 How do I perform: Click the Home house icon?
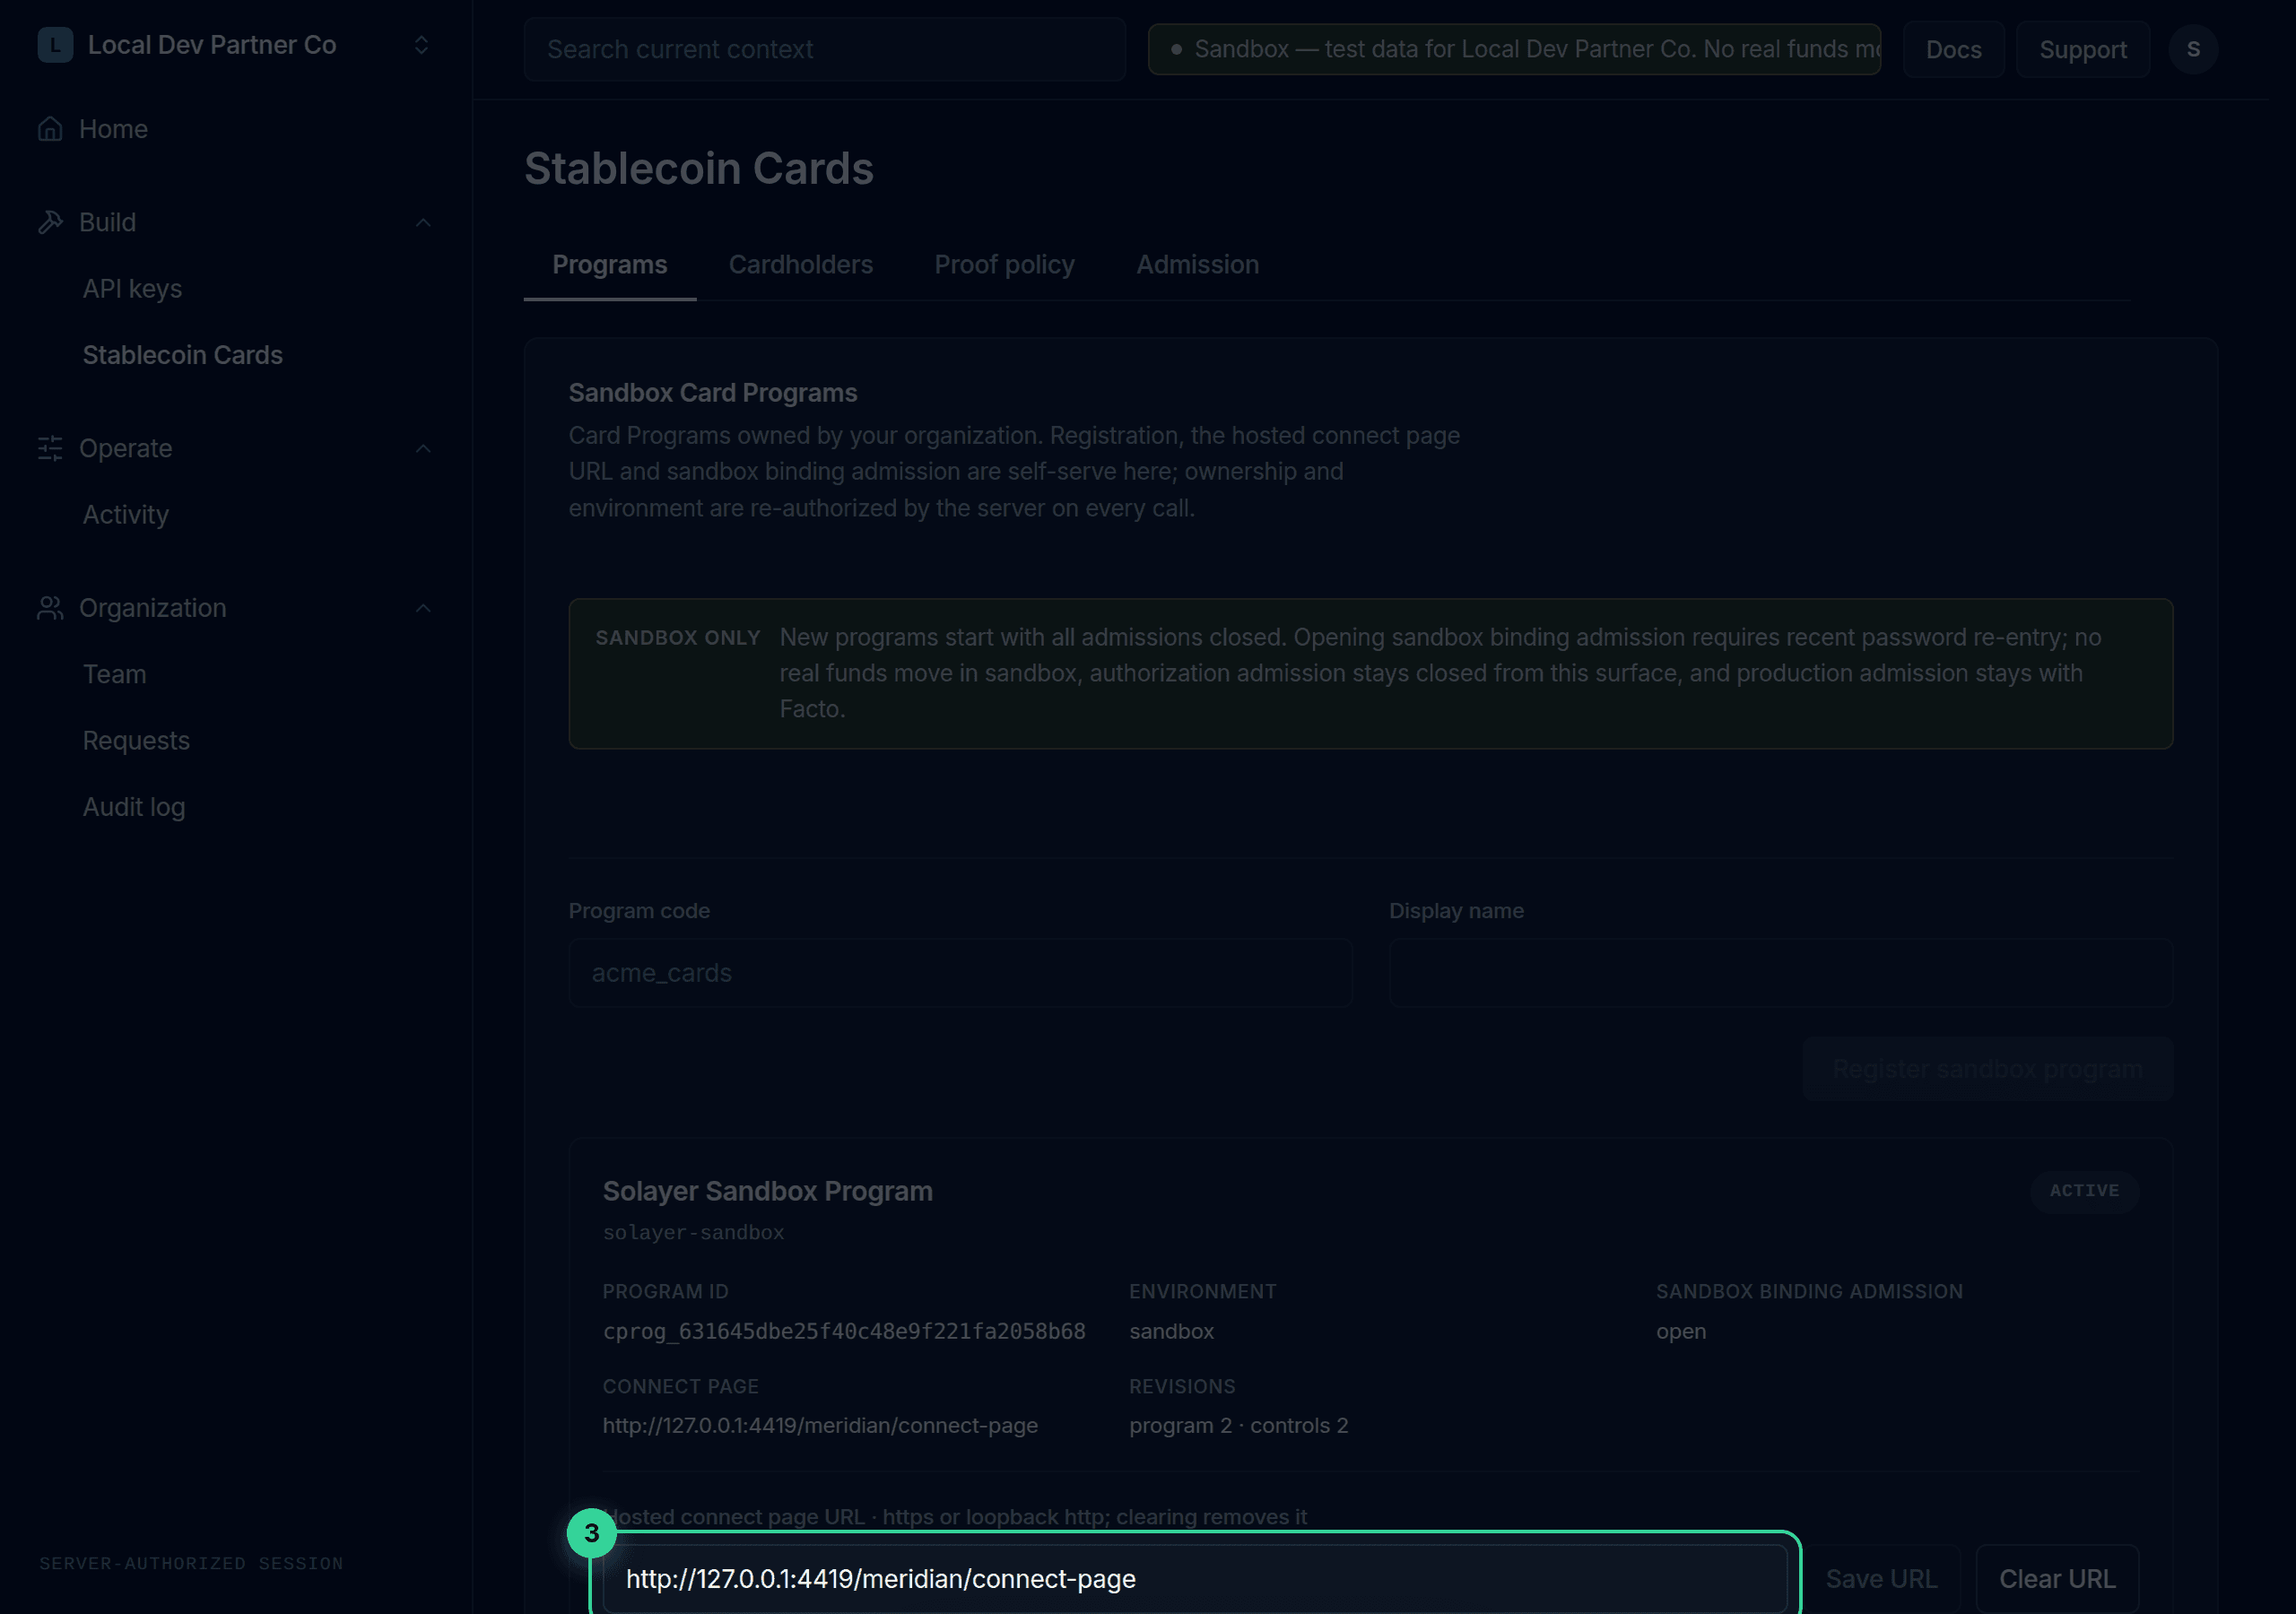point(50,129)
